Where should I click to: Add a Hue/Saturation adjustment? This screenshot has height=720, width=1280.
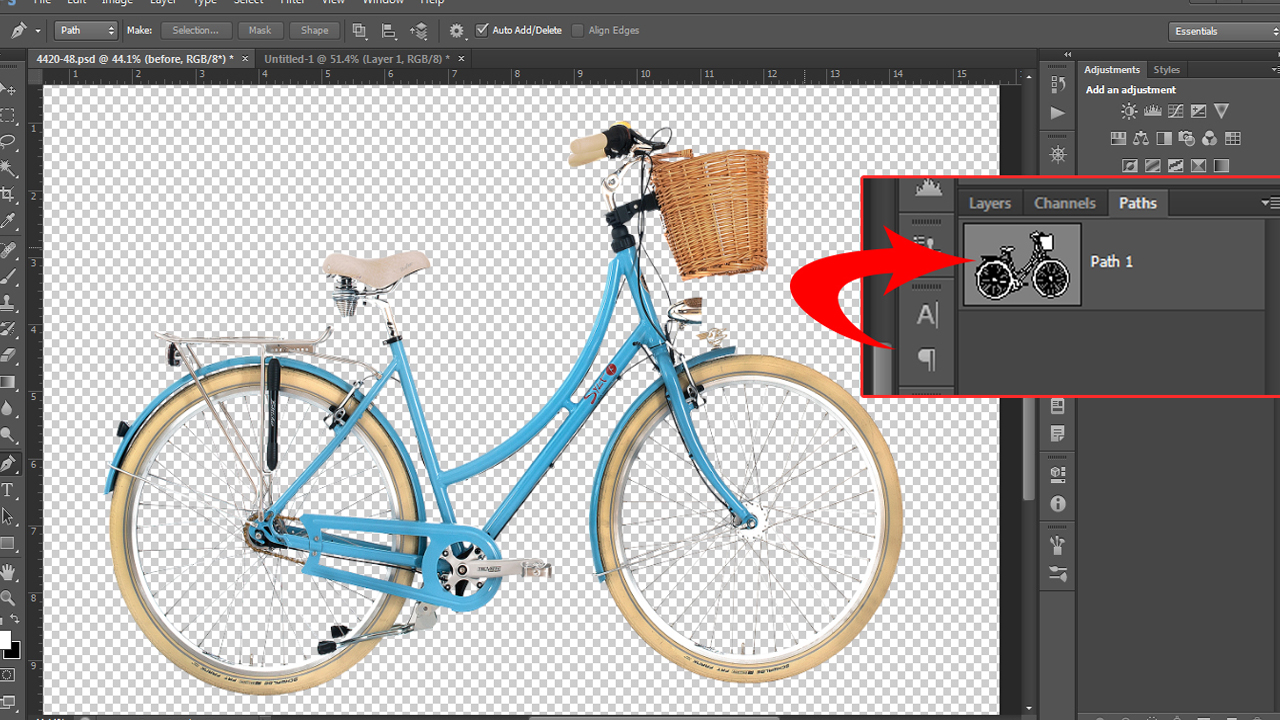1118,139
